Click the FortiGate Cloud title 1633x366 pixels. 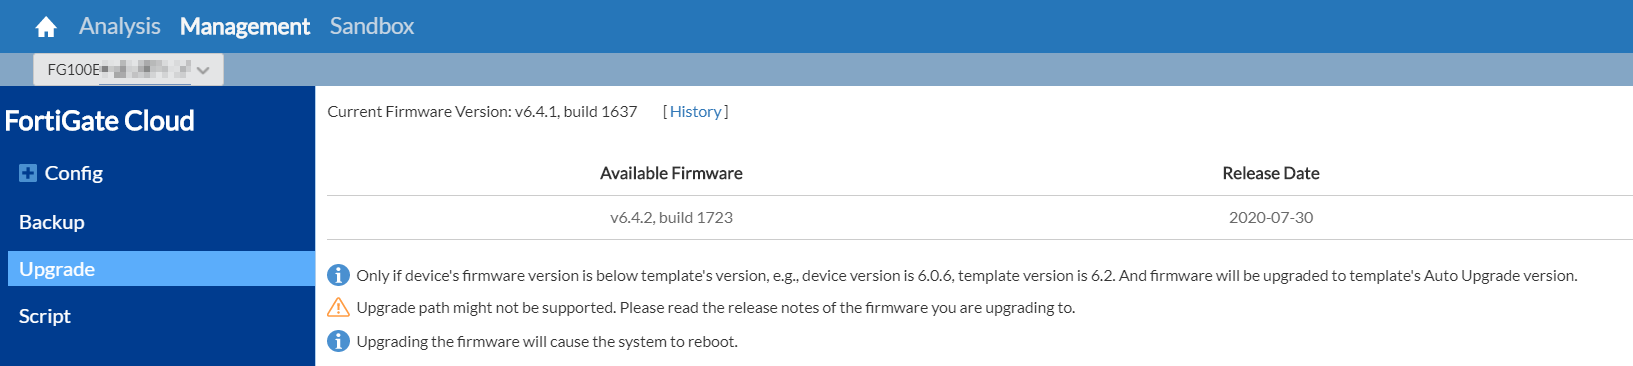click(99, 121)
